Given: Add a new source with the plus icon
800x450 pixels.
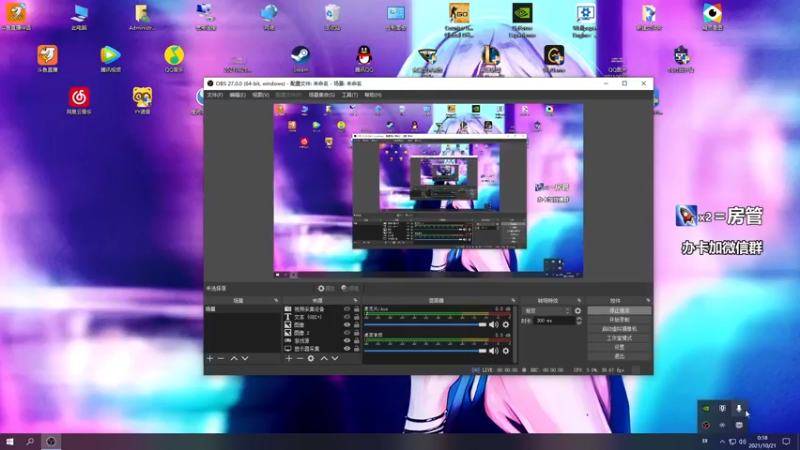Looking at the screenshot, I should tap(289, 358).
